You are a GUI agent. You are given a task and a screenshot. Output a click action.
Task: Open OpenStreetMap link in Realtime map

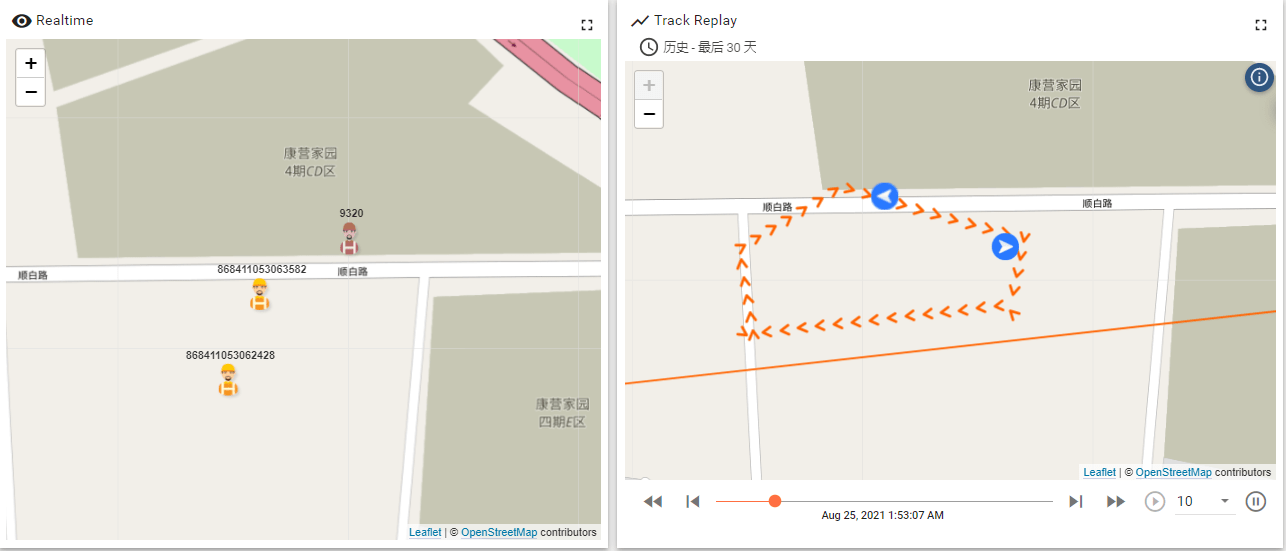pyautogui.click(x=499, y=532)
